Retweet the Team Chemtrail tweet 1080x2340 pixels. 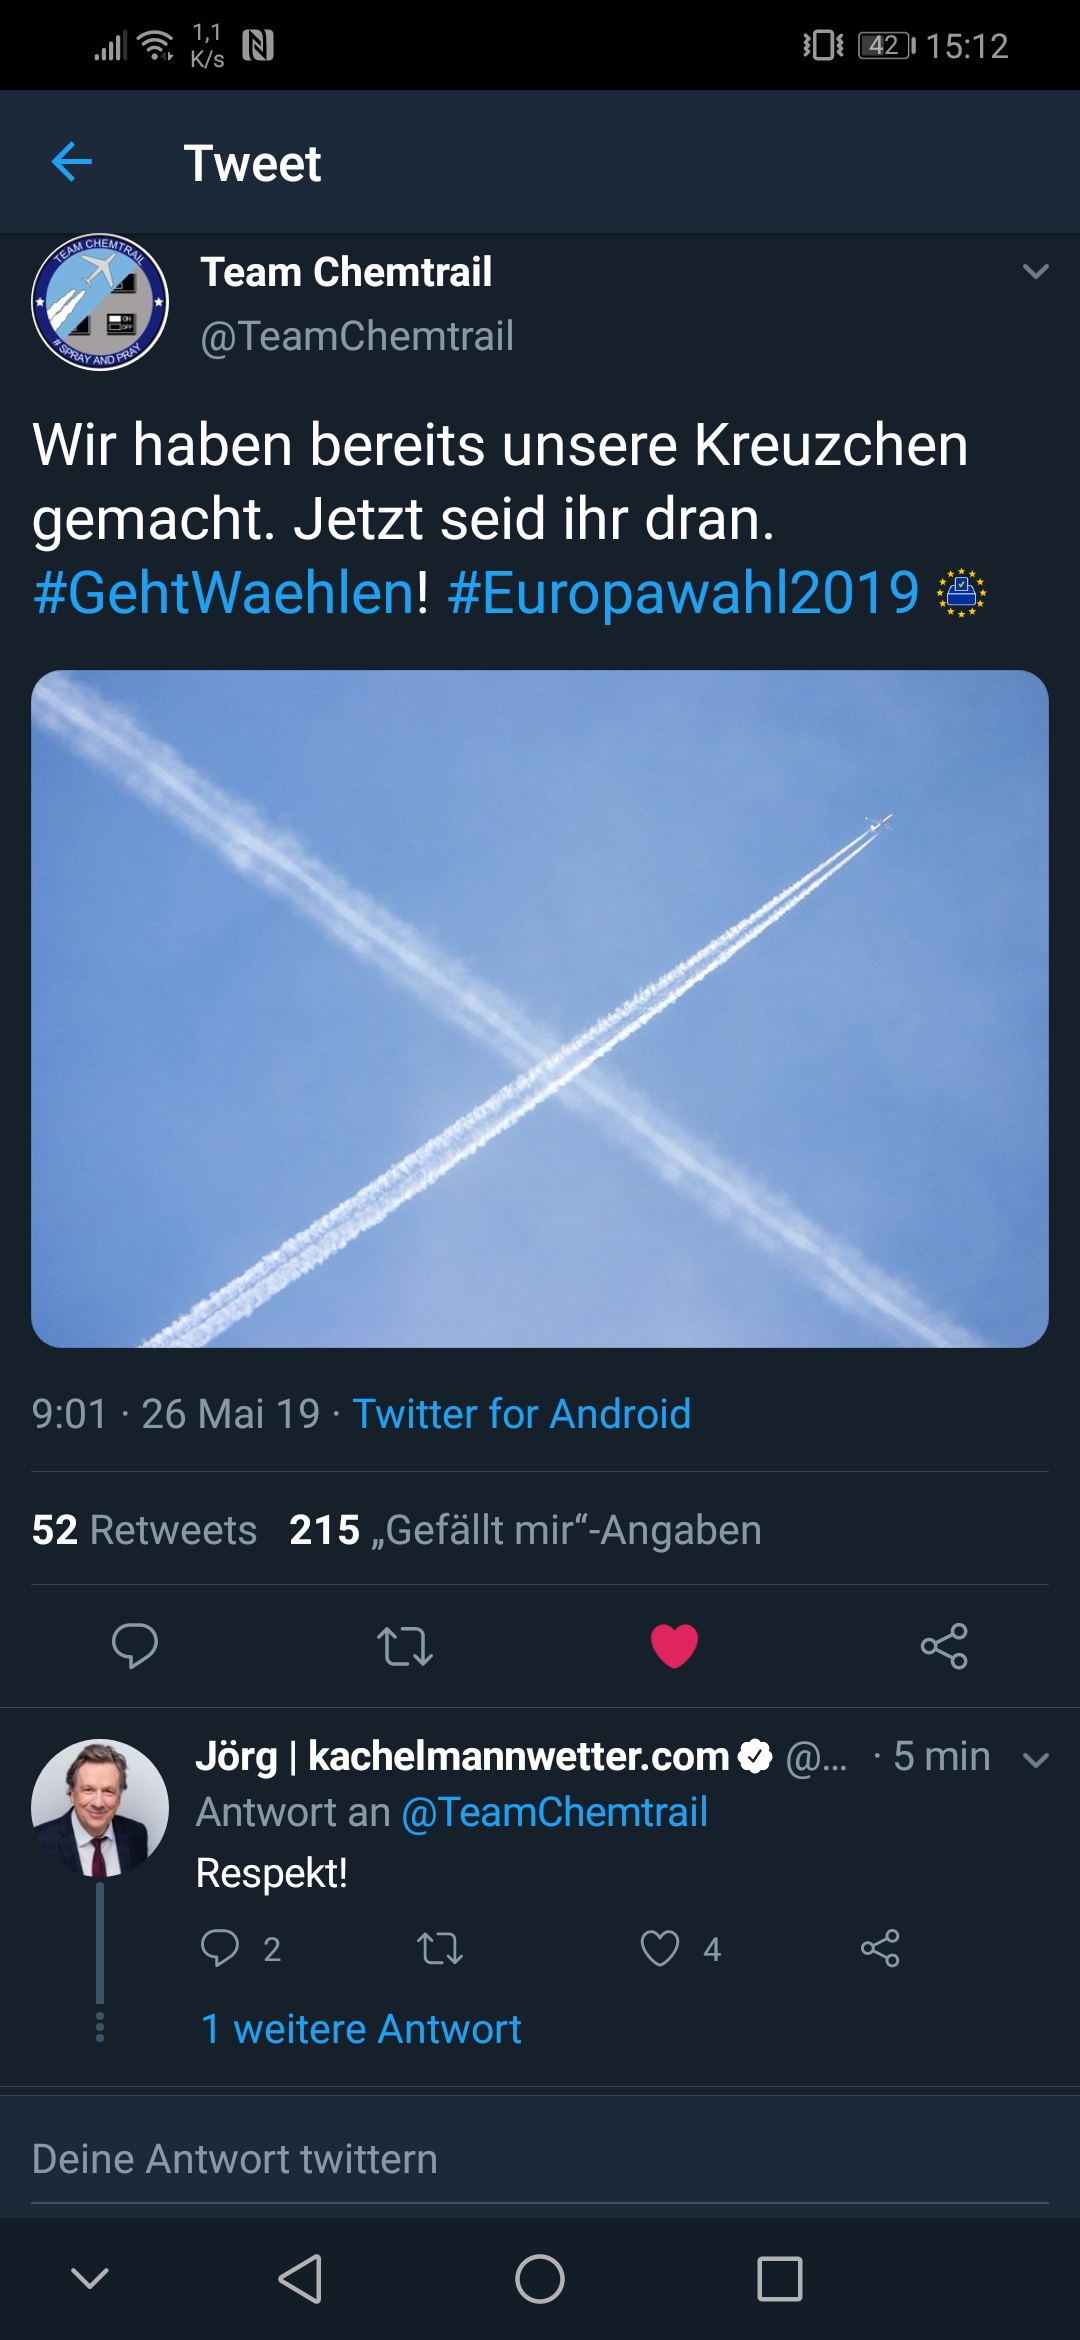tap(405, 1646)
